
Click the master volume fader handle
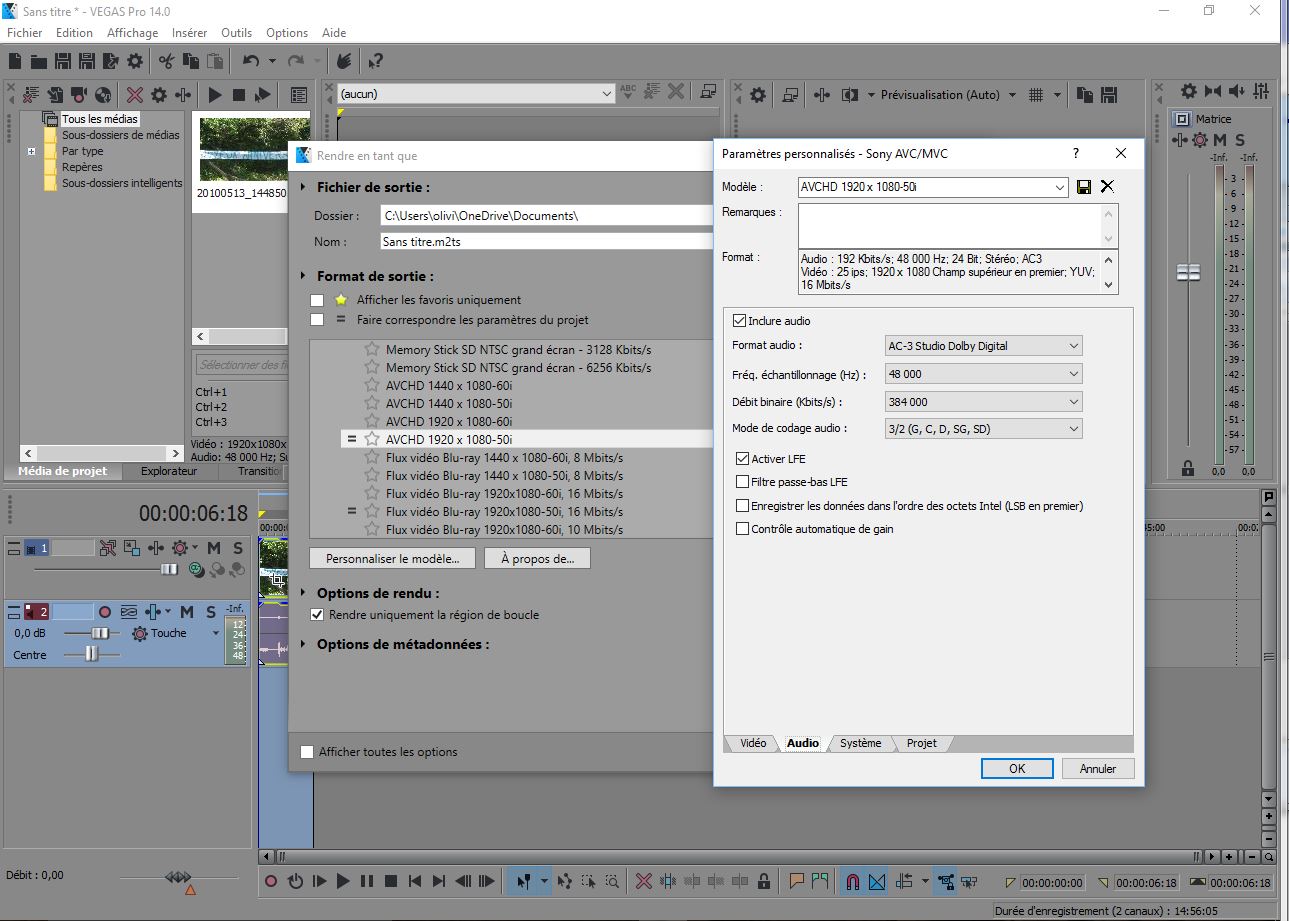coord(1188,272)
